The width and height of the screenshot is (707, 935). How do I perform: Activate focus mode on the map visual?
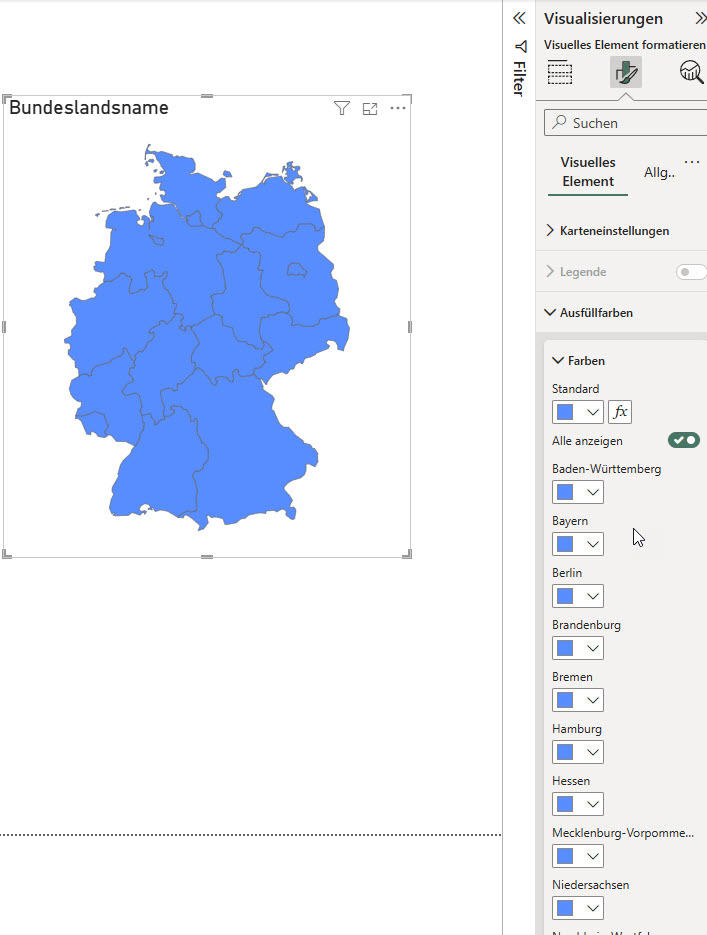pos(370,108)
